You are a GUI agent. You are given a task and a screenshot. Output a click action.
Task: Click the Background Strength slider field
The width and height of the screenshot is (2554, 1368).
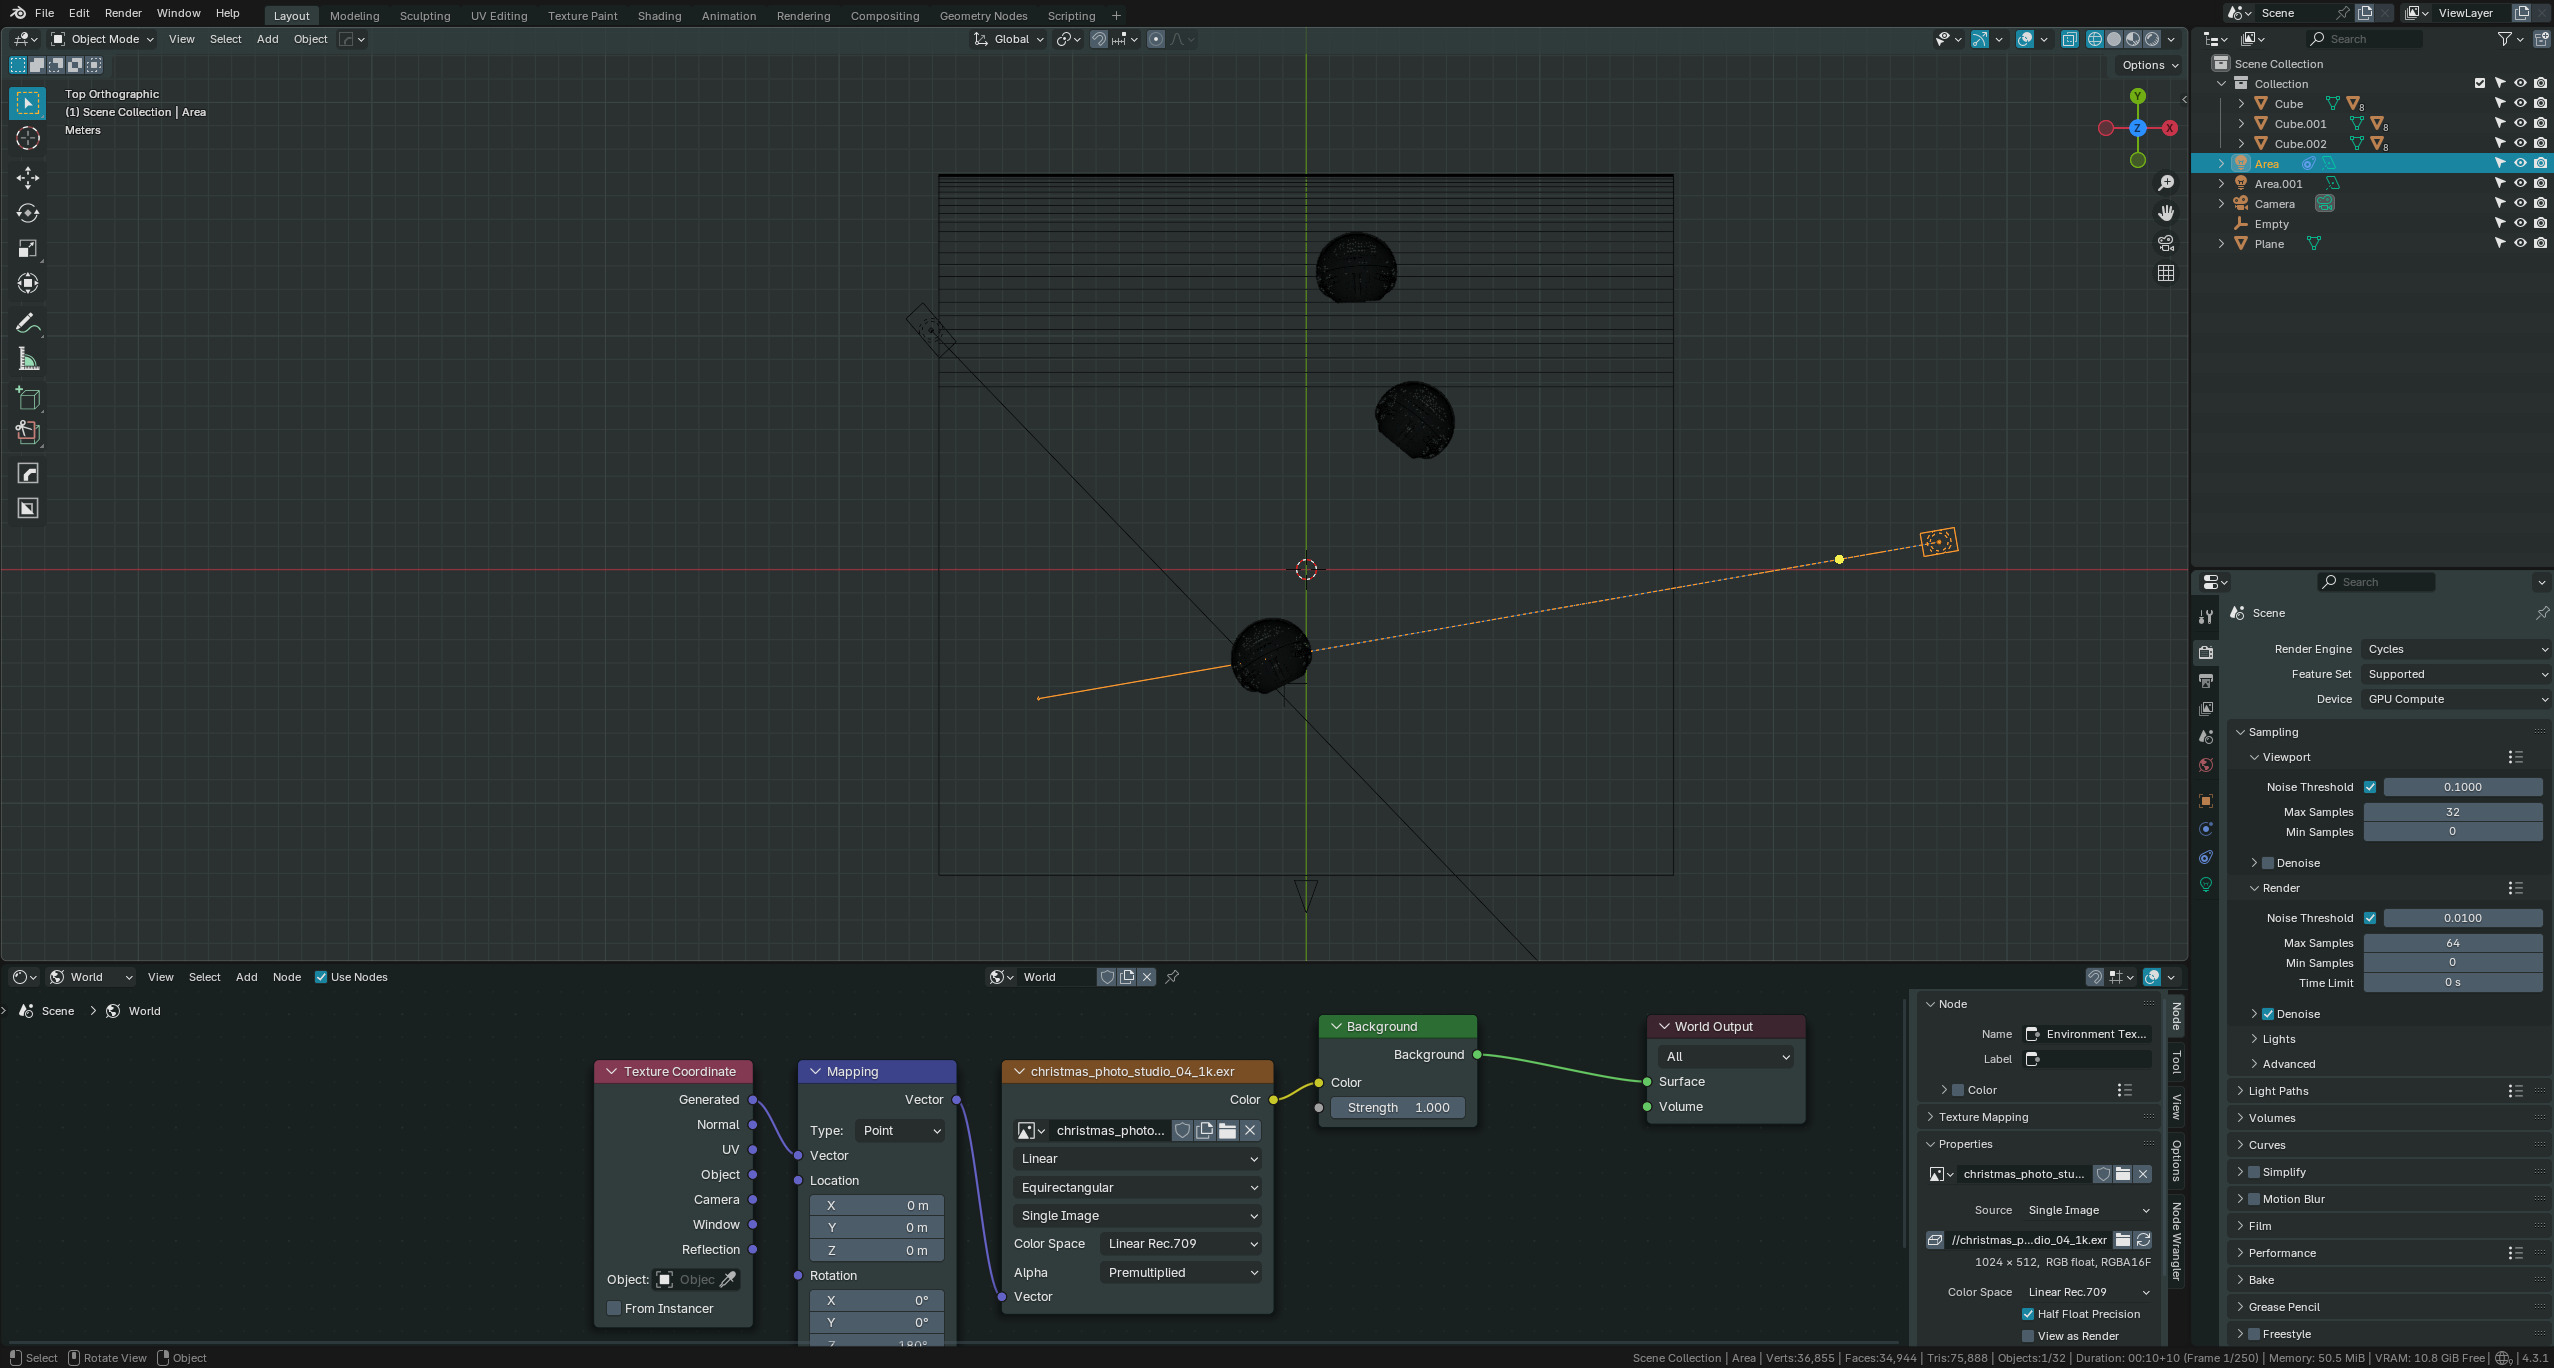[x=1398, y=1108]
